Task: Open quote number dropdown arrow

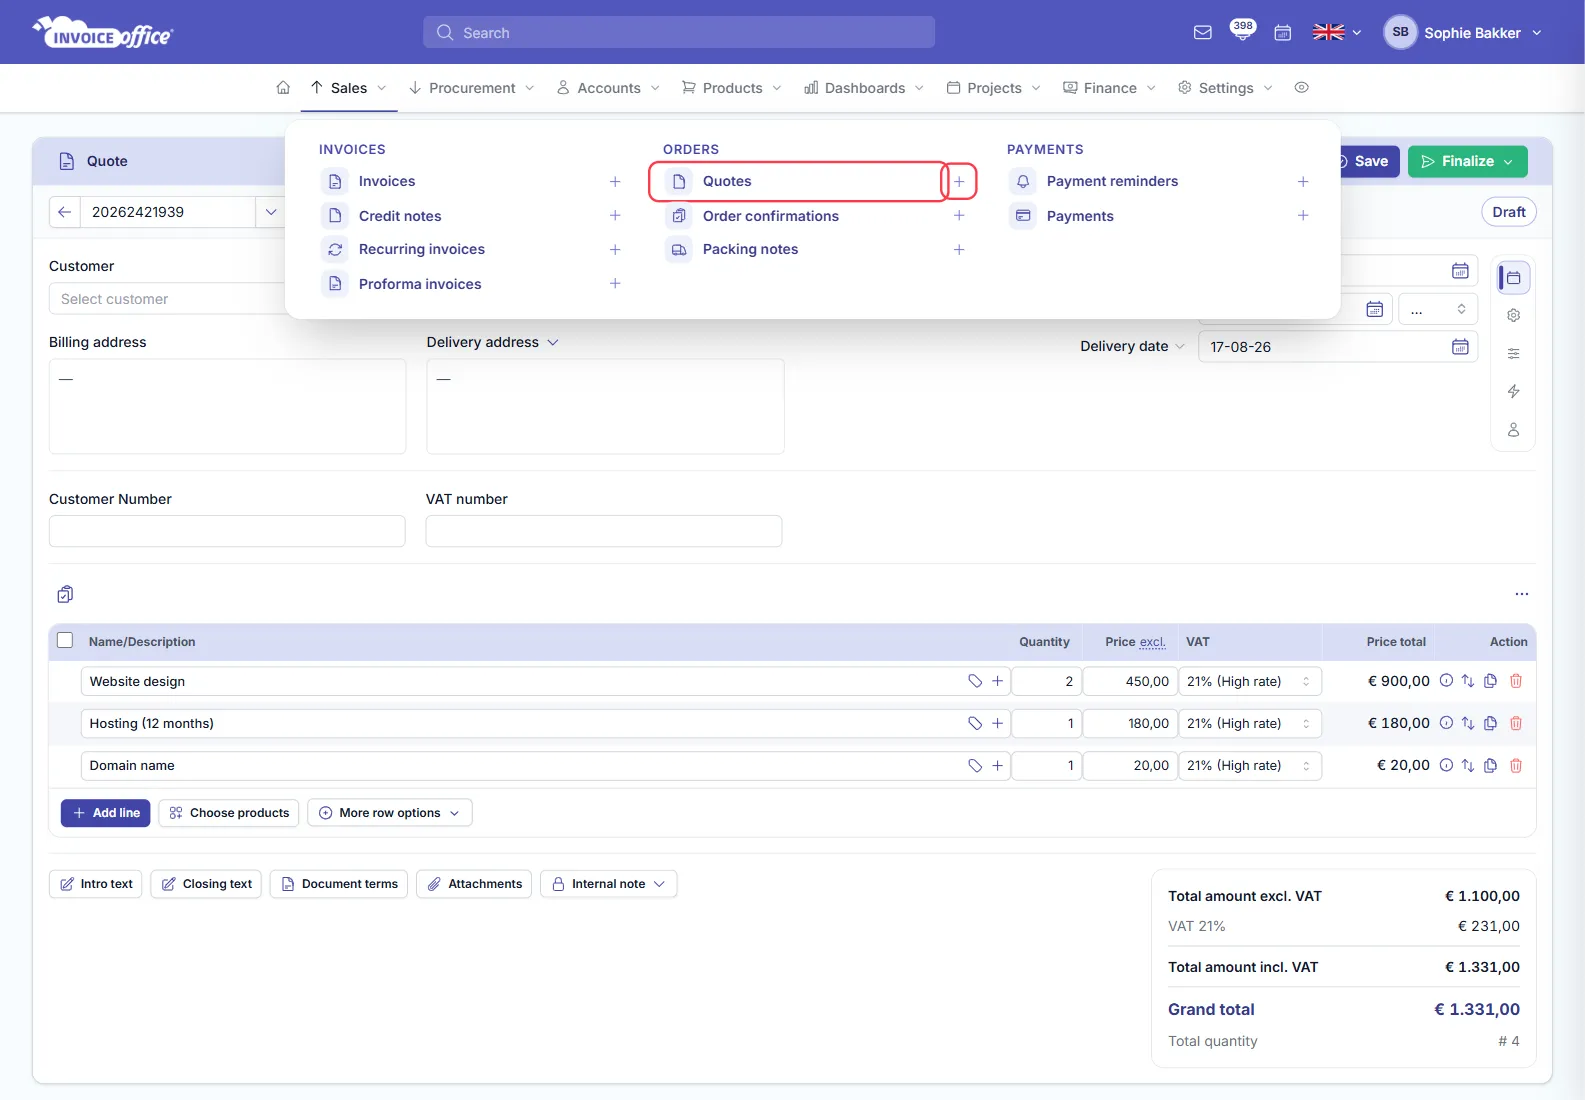Action: pyautogui.click(x=271, y=212)
